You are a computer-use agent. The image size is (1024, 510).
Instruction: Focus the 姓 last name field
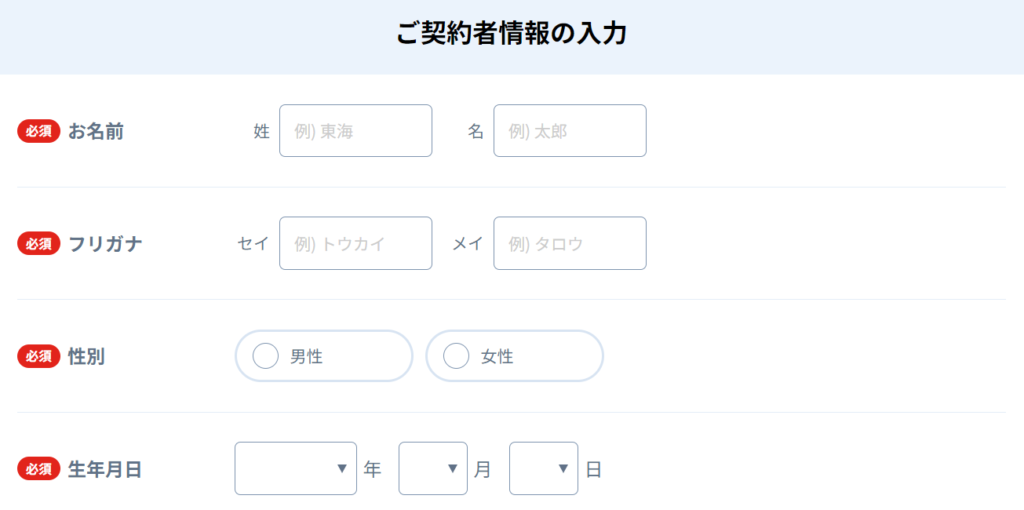coord(356,131)
